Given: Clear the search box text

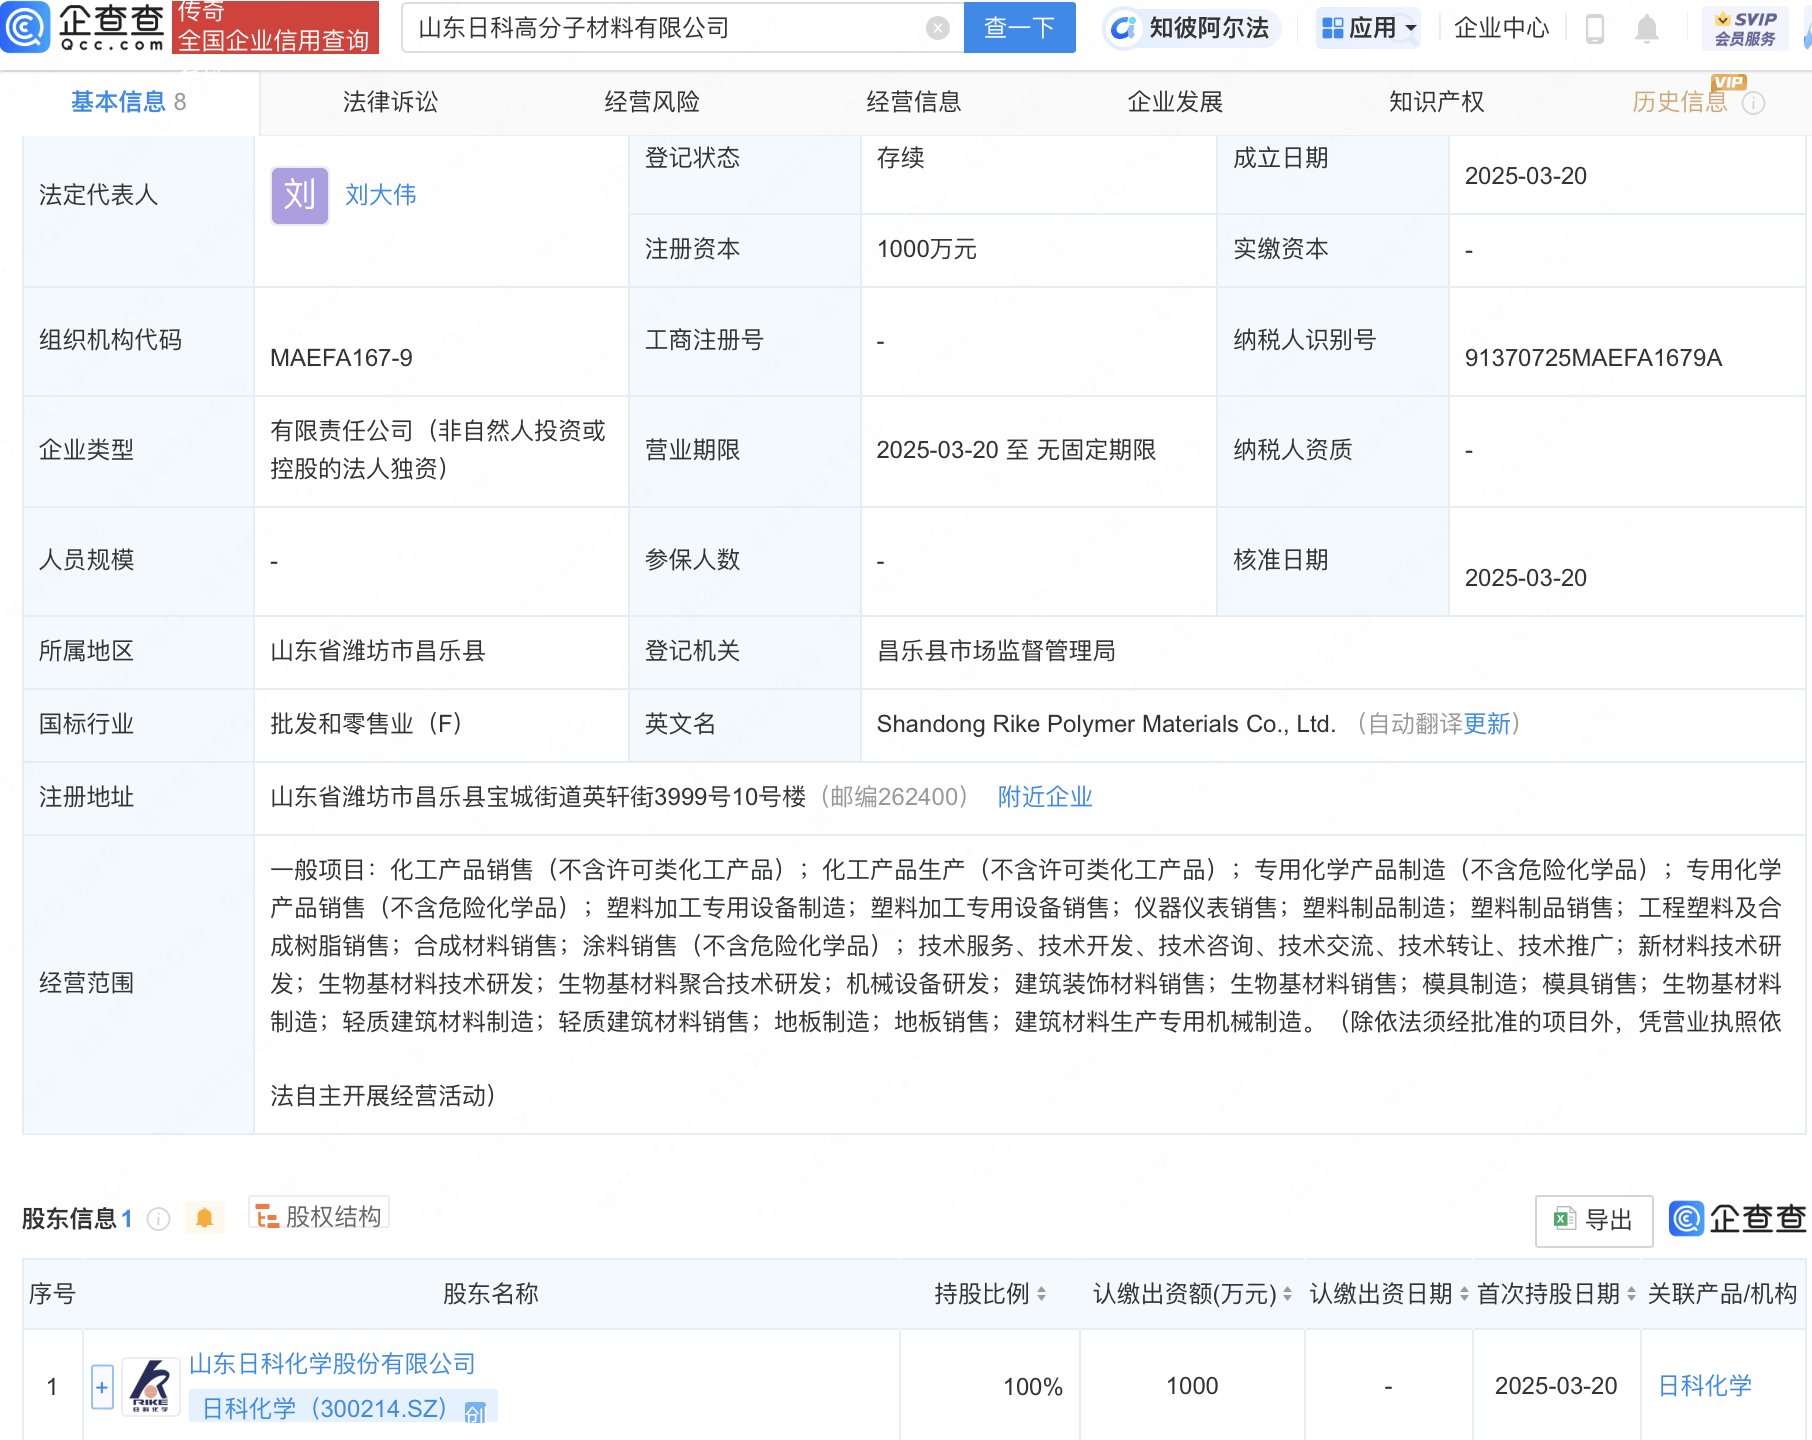Looking at the screenshot, I should [x=937, y=28].
